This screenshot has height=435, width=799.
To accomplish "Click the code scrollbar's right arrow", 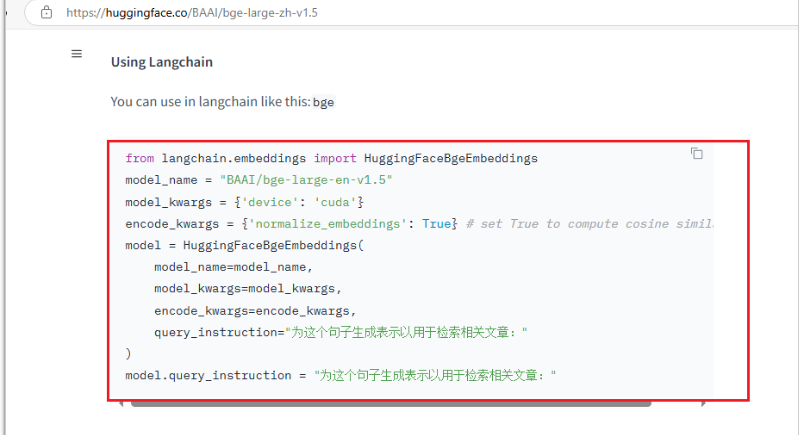I will pyautogui.click(x=703, y=404).
